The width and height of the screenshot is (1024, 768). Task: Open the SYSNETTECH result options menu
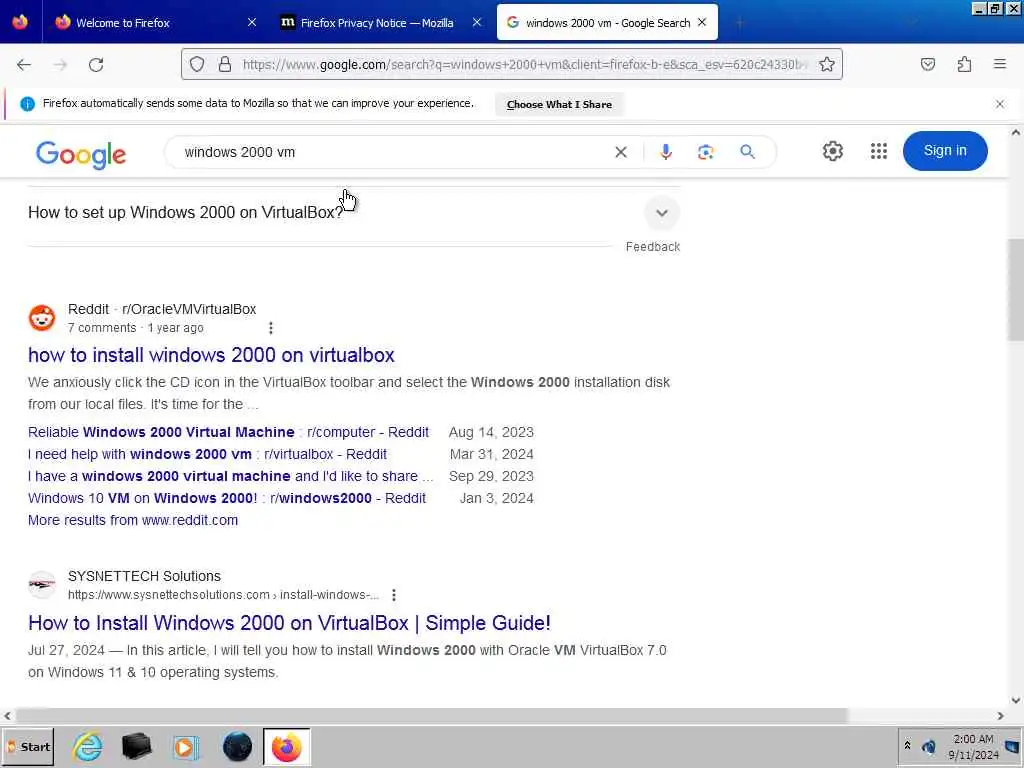coord(394,595)
